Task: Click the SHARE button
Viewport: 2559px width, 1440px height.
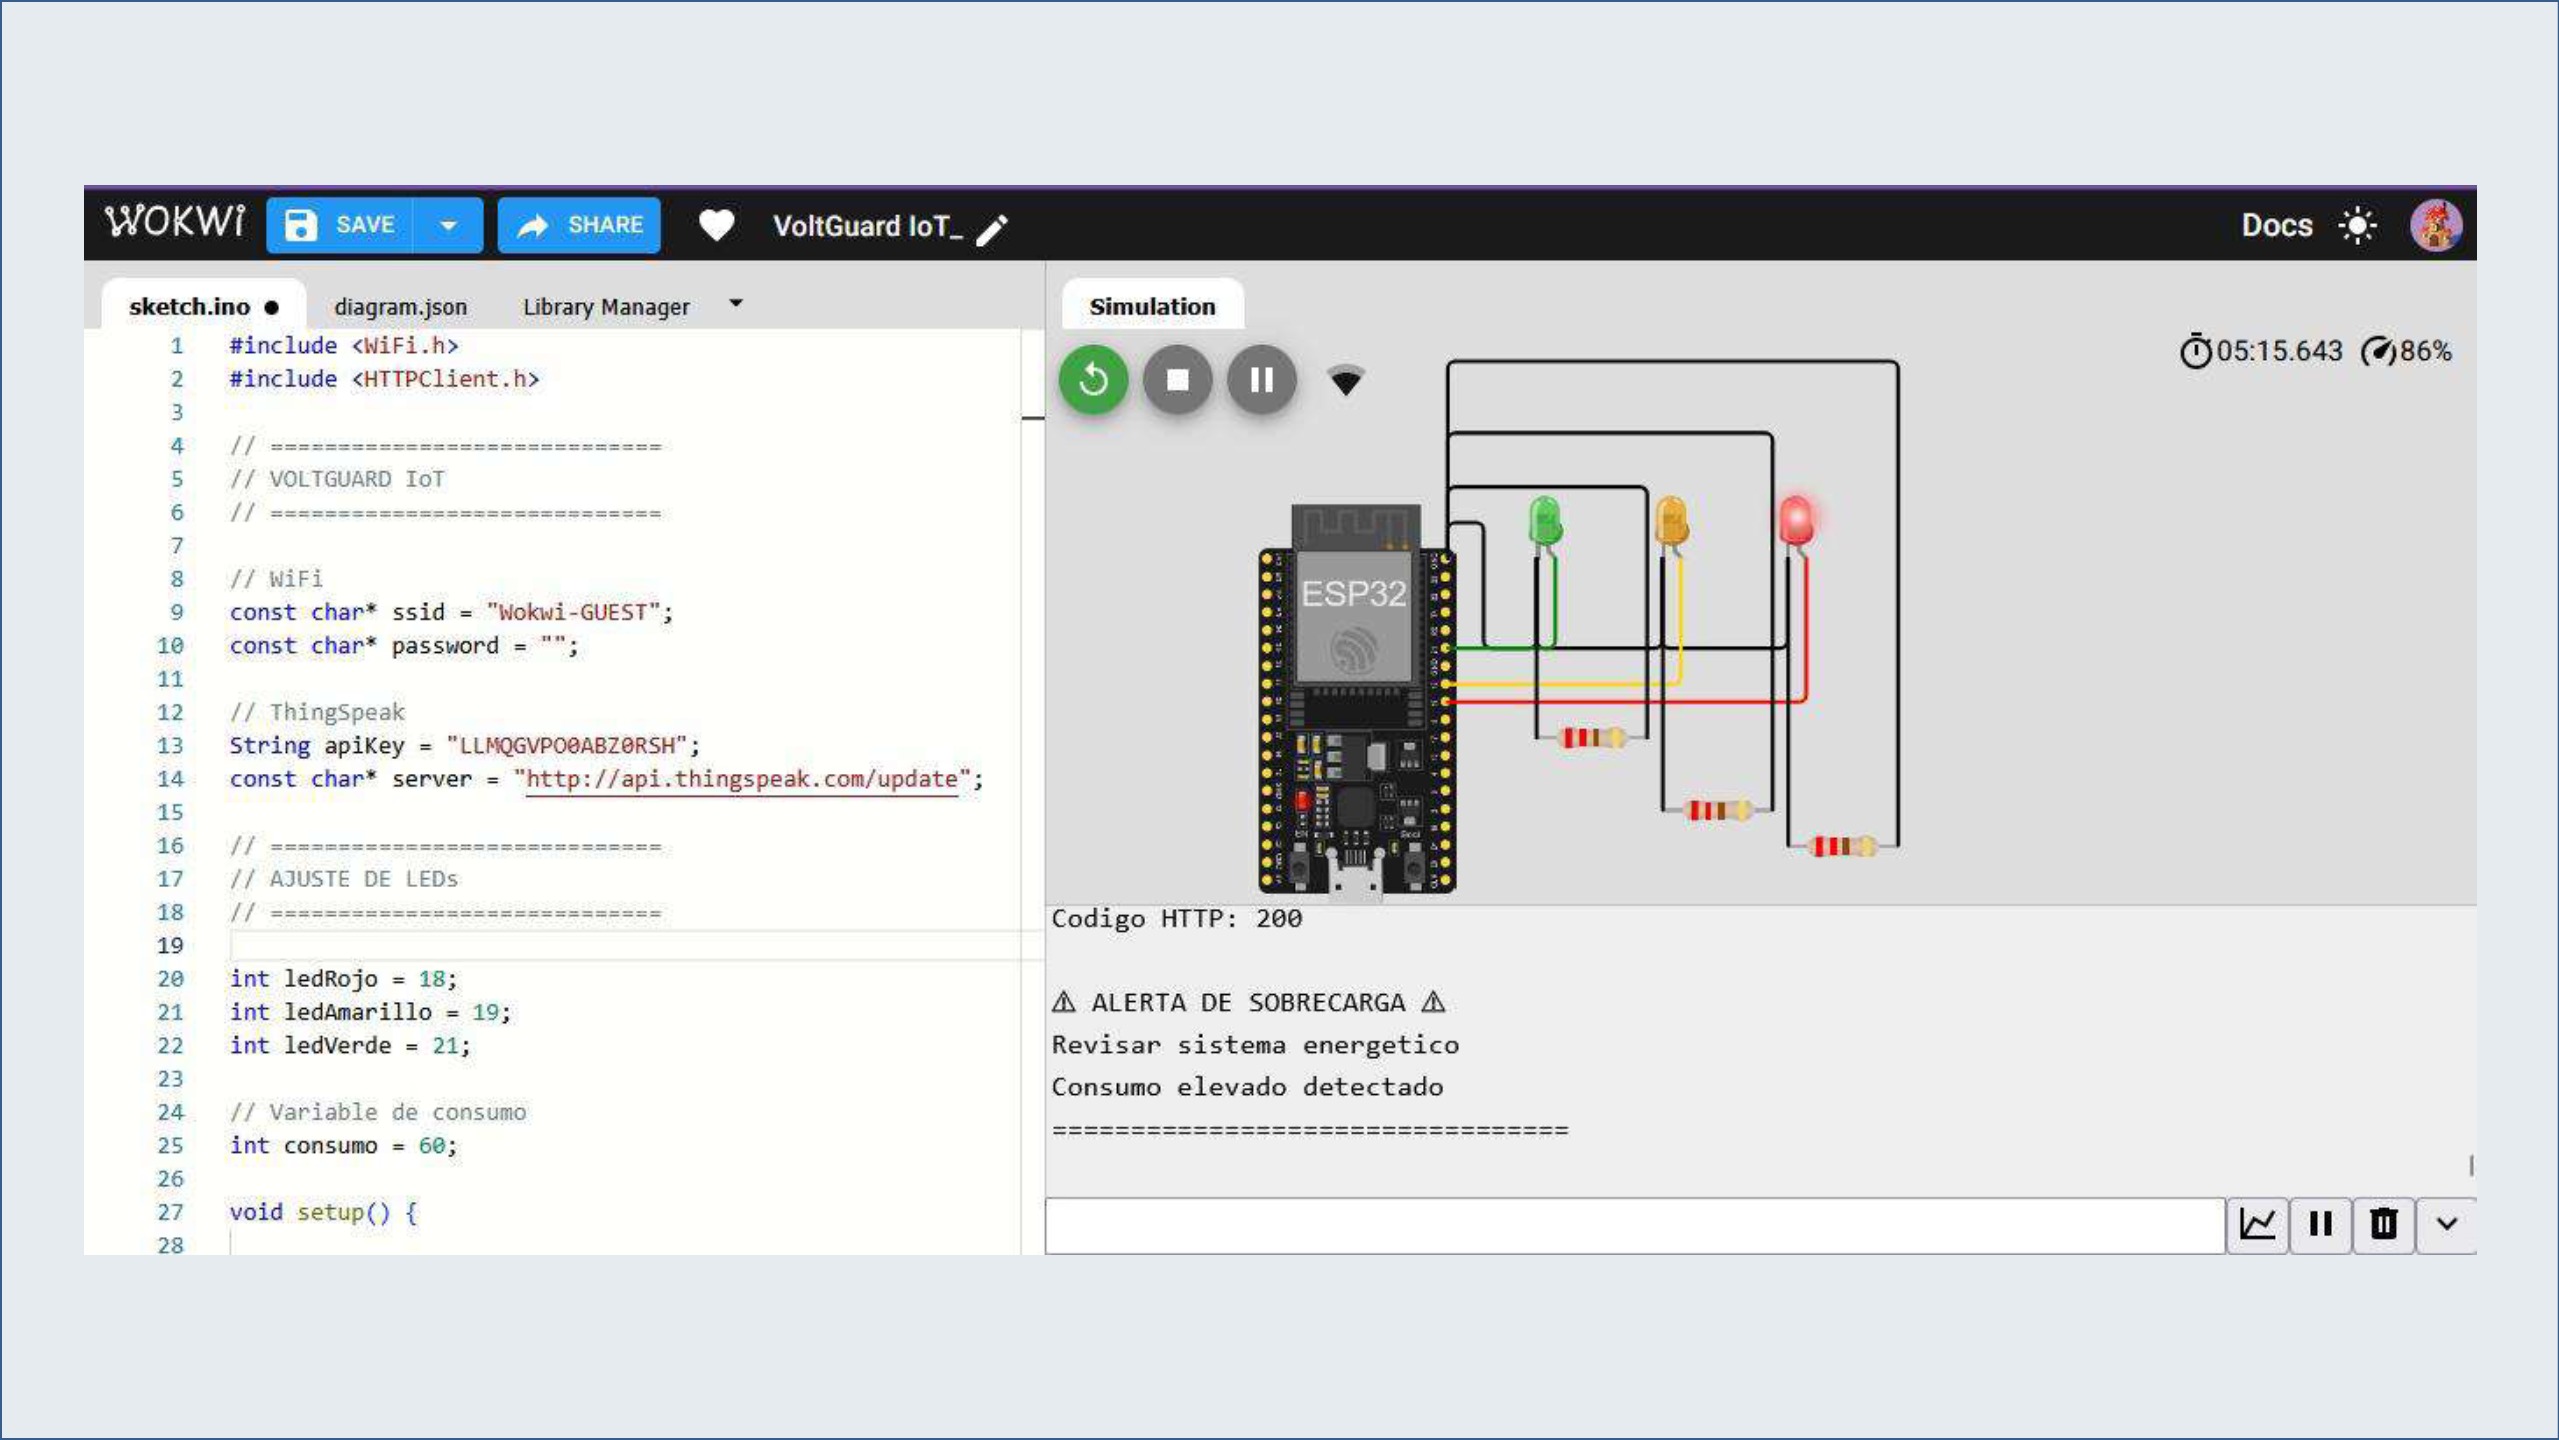Action: (579, 225)
